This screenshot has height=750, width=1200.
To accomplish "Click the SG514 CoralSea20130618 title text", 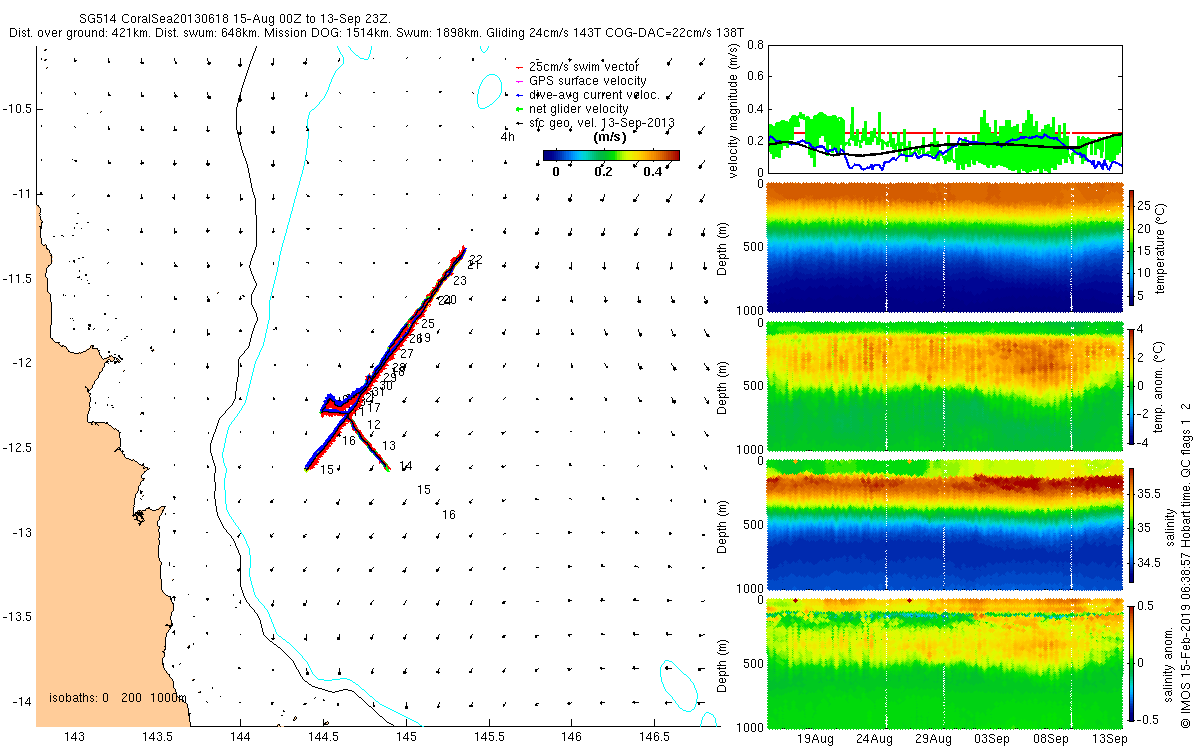I will (154, 19).
